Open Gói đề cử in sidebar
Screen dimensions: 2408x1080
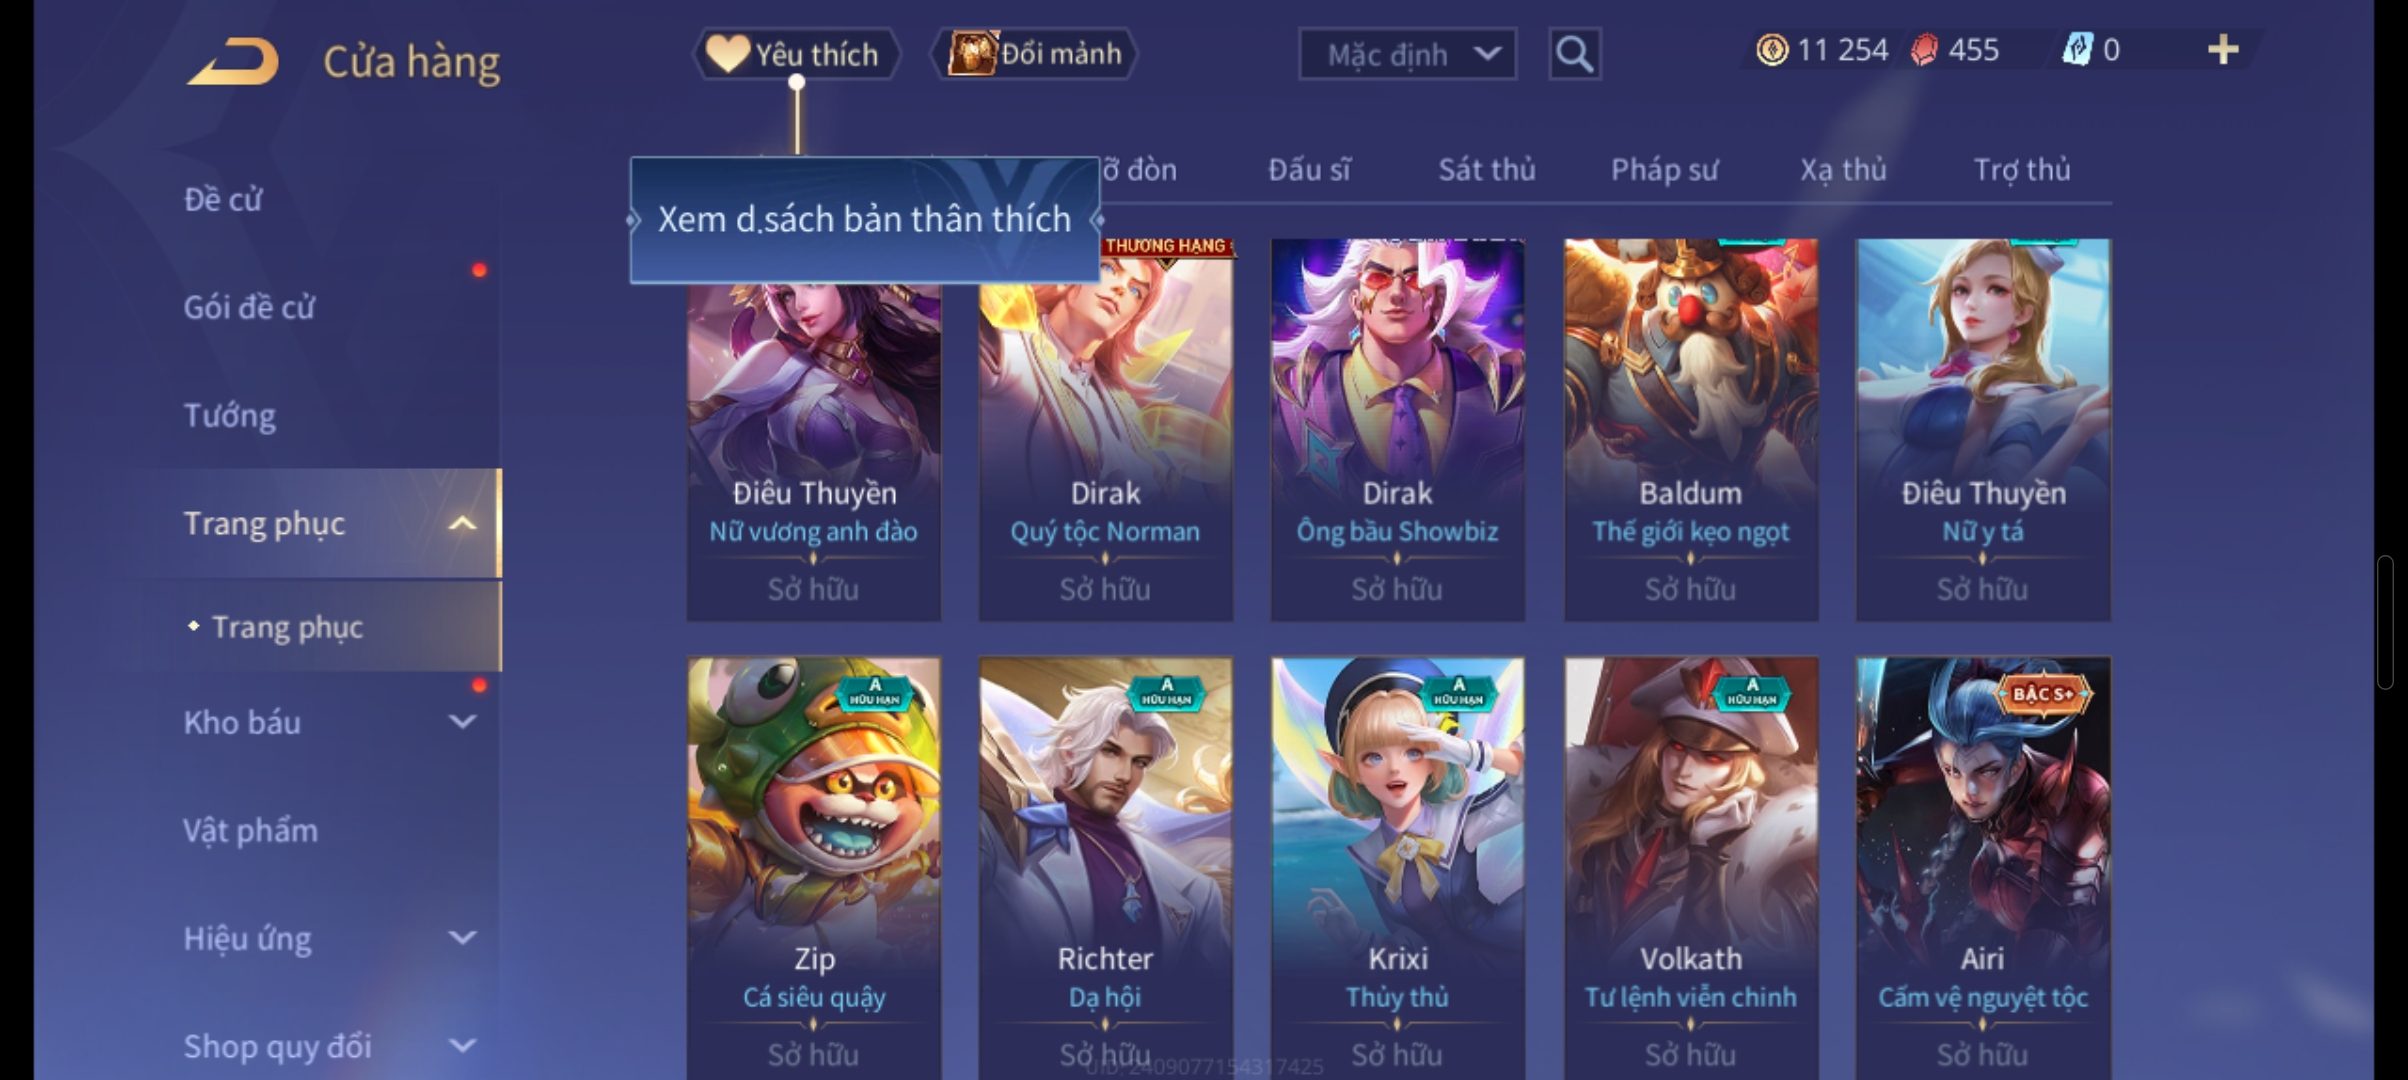[x=248, y=307]
